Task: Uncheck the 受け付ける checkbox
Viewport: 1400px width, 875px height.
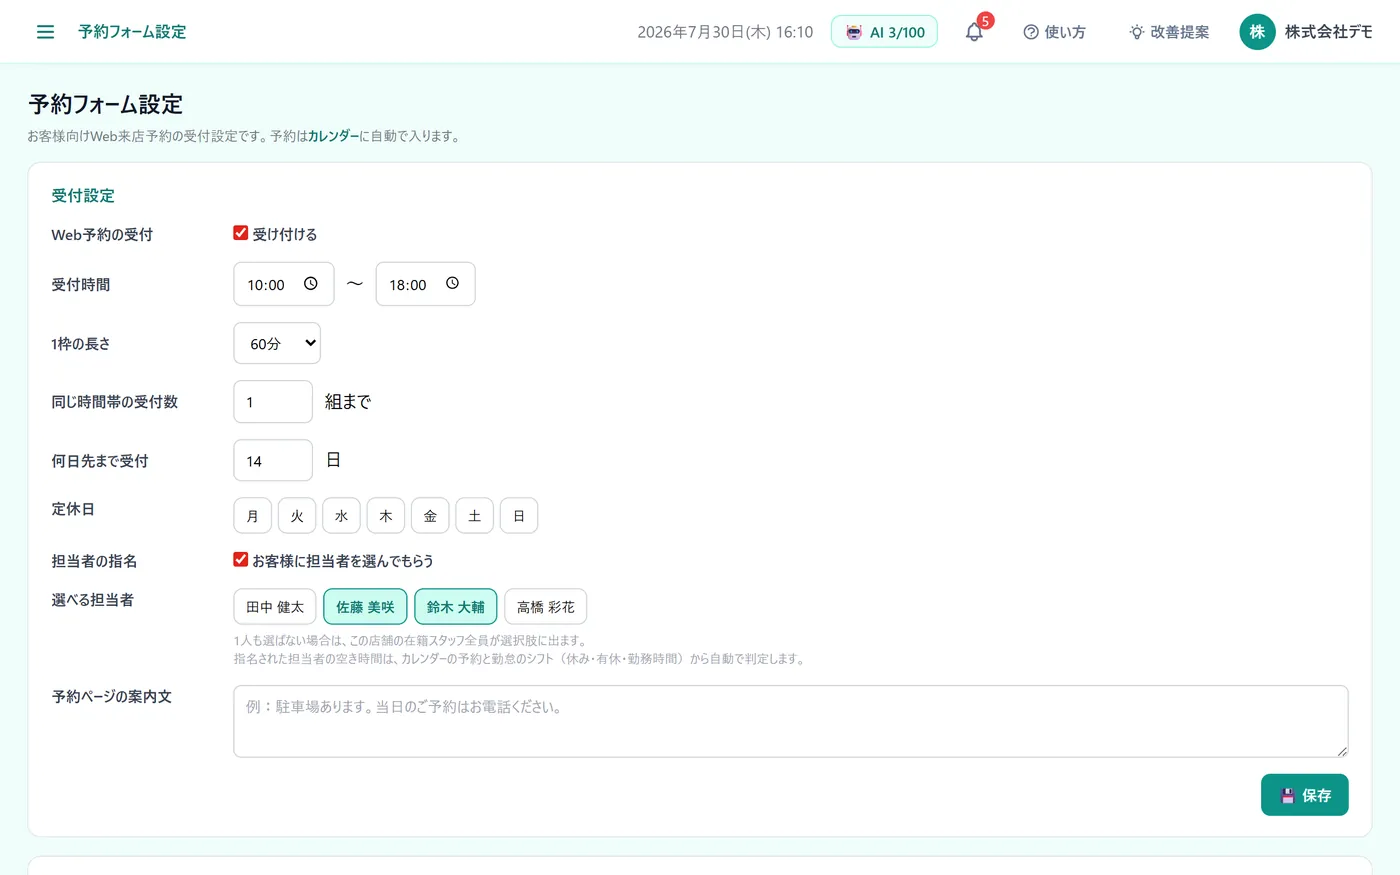Action: coord(241,233)
